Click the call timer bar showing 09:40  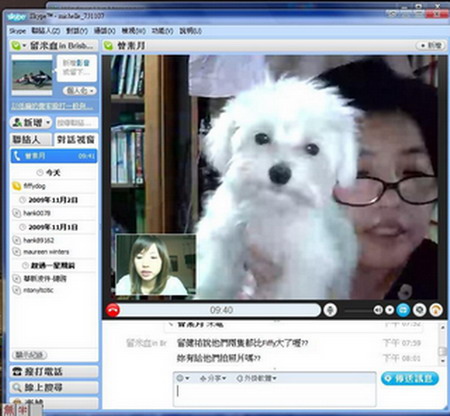[221, 310]
